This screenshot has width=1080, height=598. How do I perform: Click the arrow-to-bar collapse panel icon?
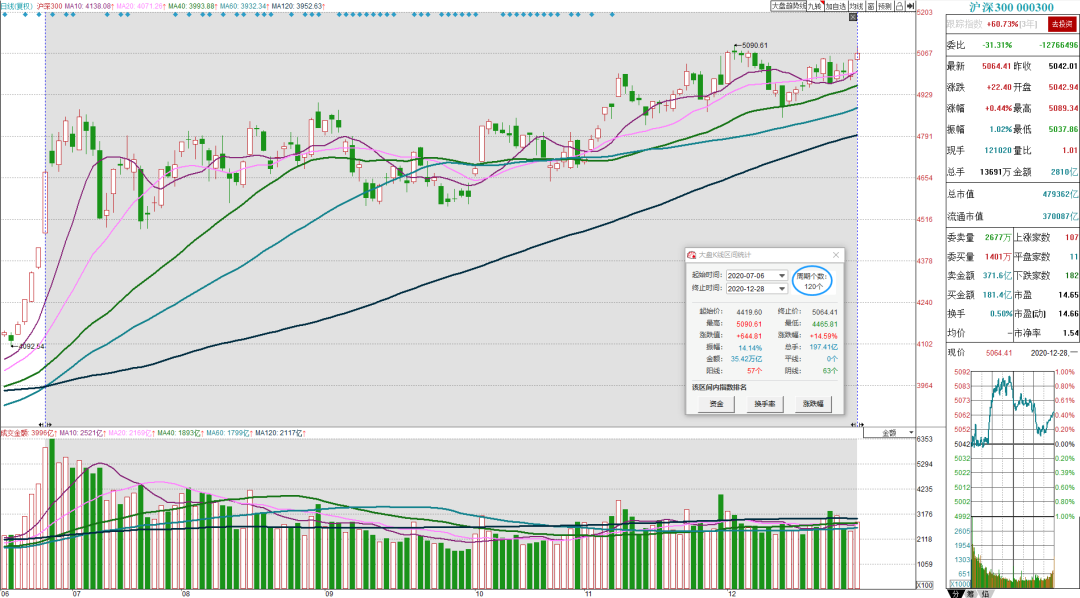click(911, 6)
